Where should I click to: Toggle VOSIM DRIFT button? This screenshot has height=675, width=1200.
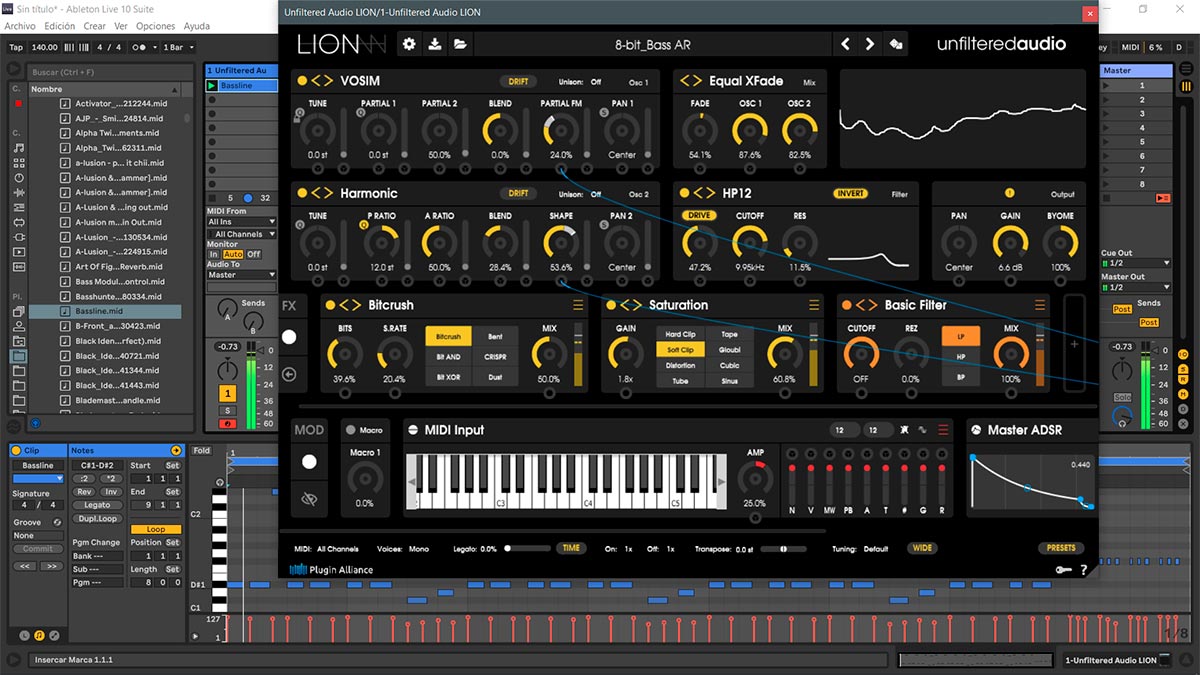(518, 82)
